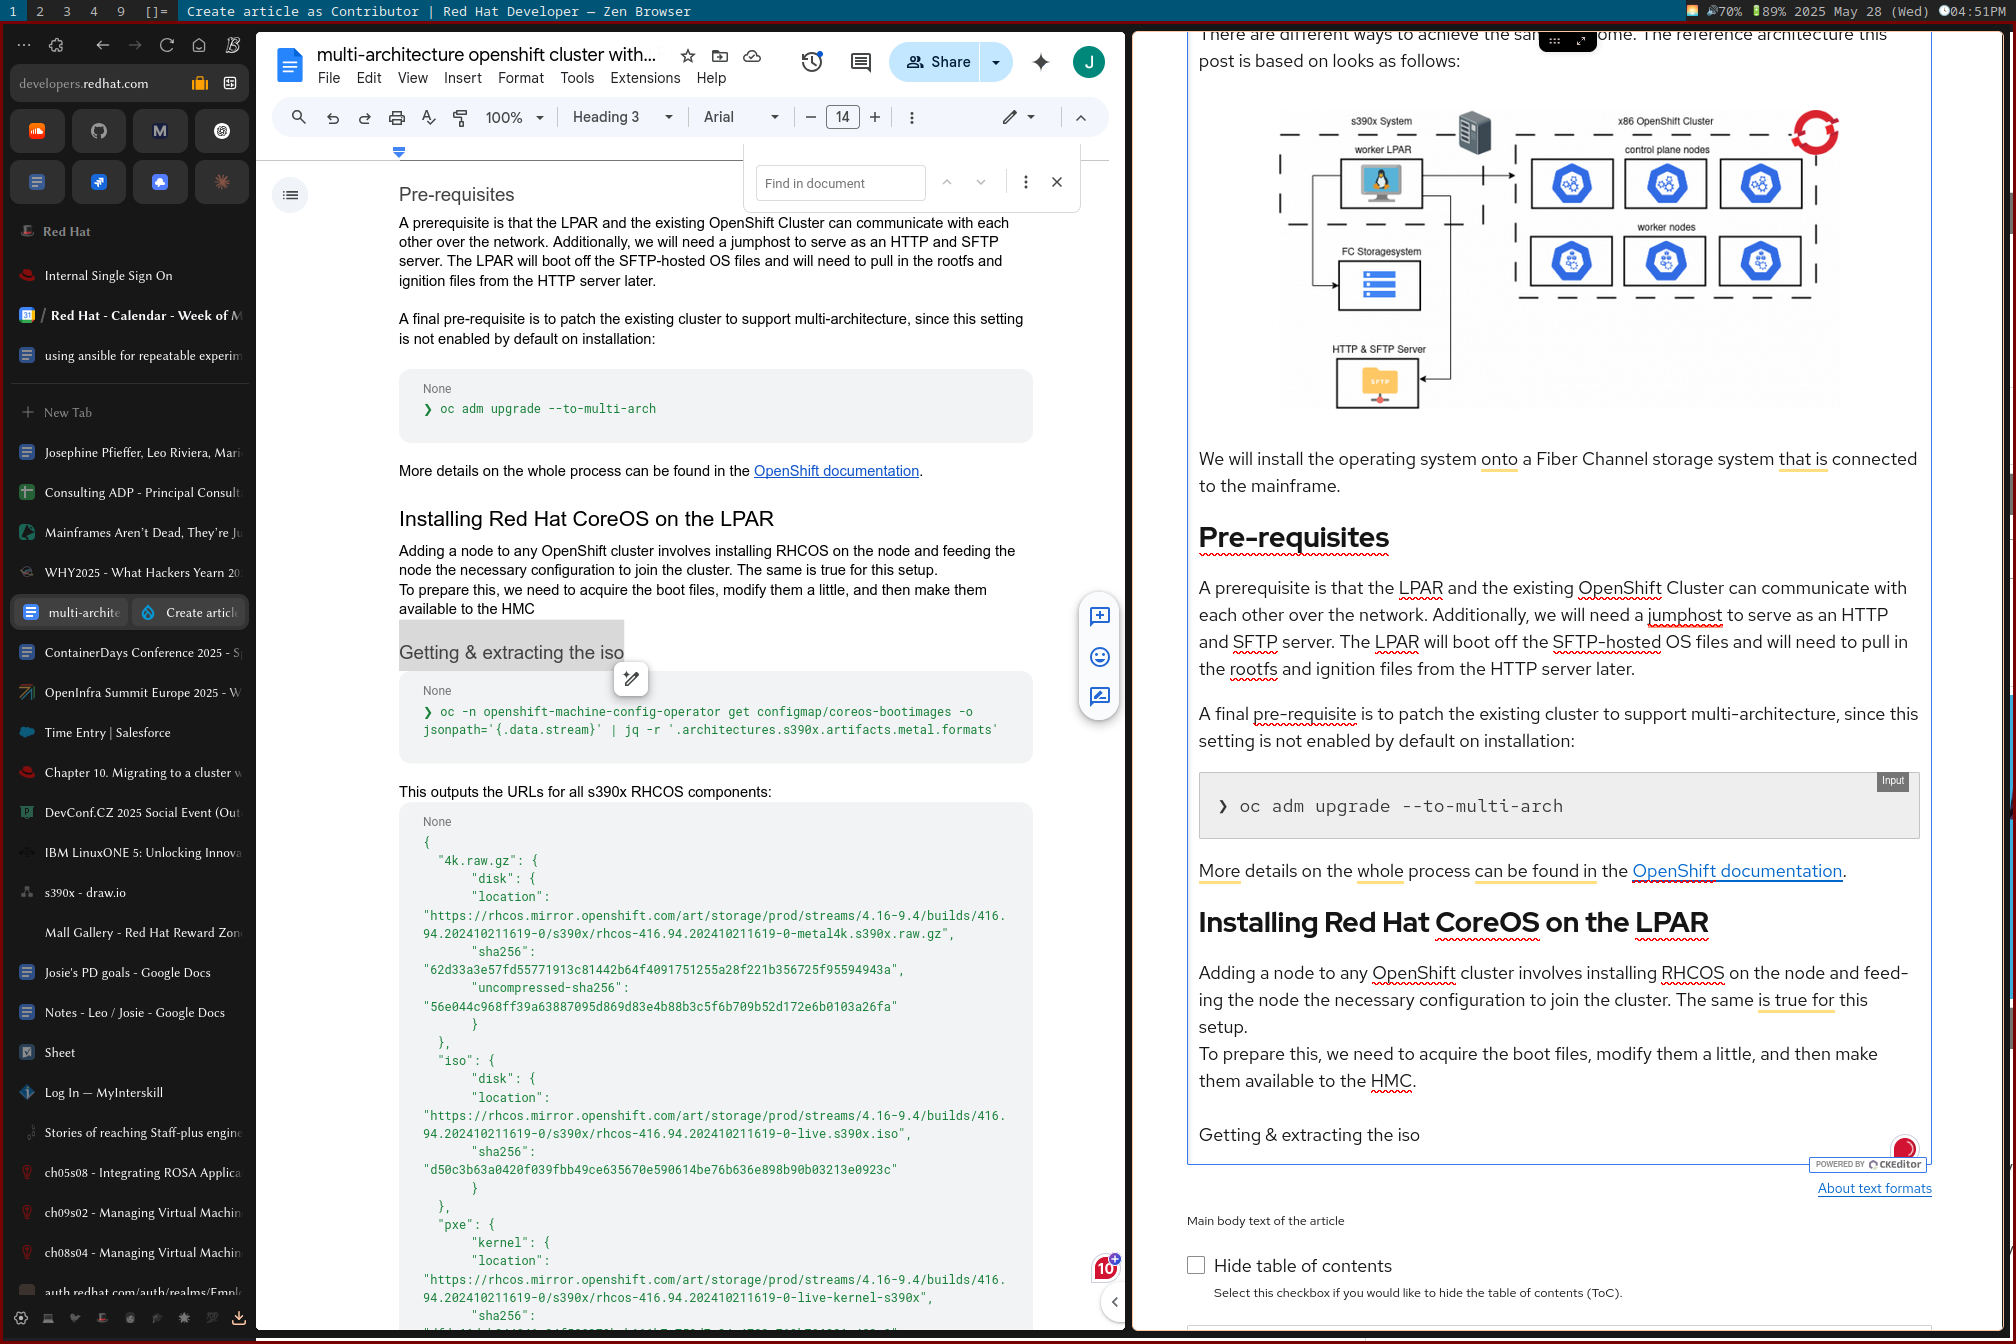2016x1344 pixels.
Task: Open version history clock icon
Action: coord(812,62)
